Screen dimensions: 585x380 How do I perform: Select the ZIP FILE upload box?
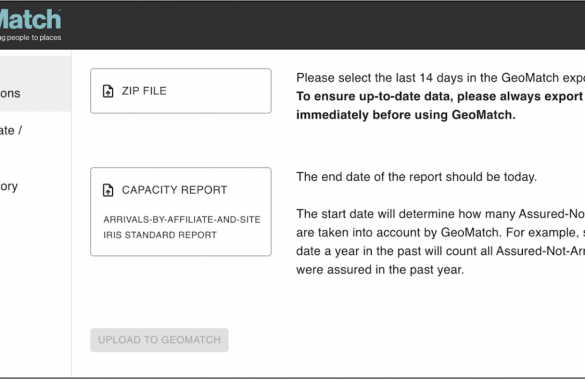point(181,91)
